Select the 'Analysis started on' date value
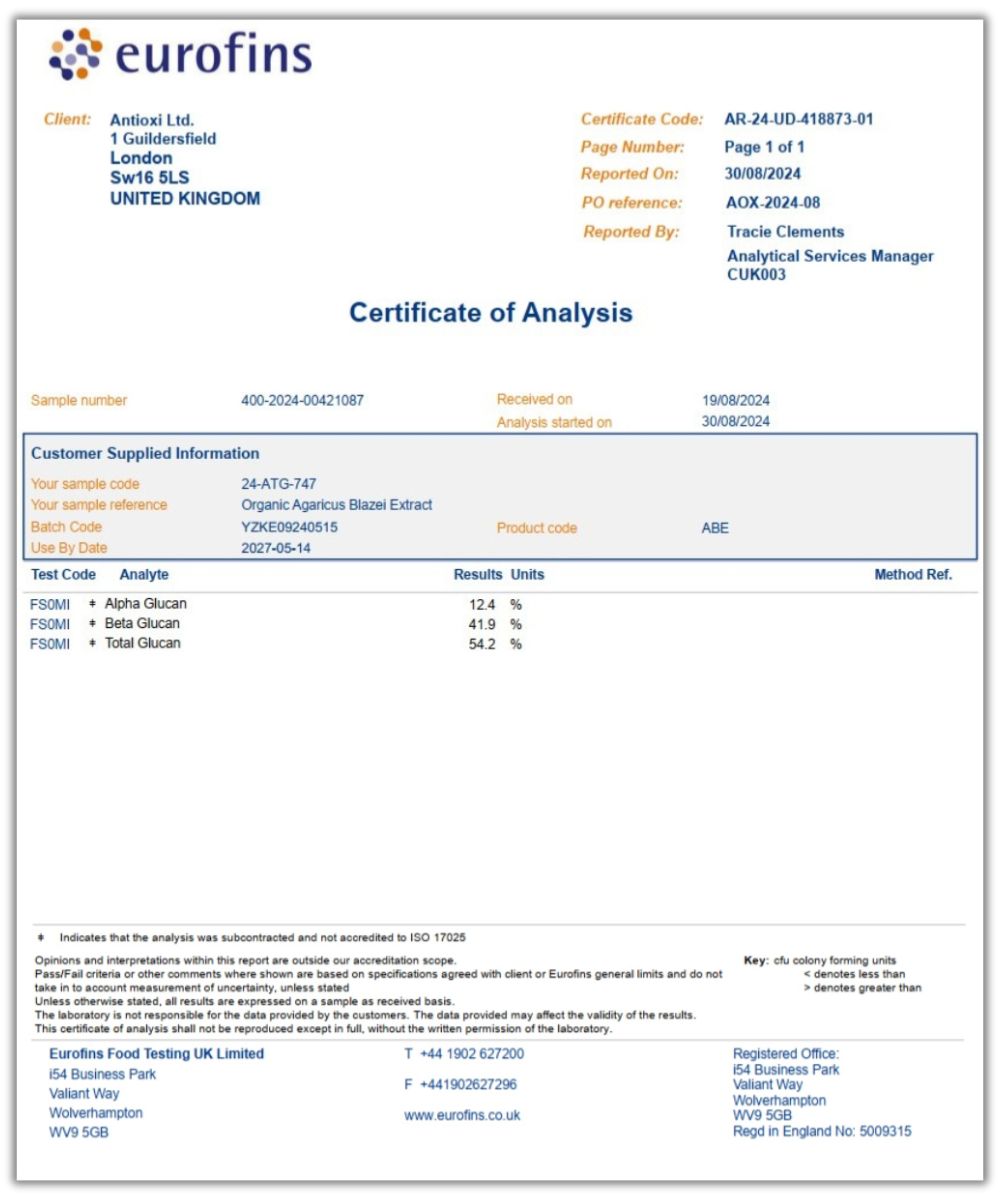1000x1200 pixels. point(736,422)
